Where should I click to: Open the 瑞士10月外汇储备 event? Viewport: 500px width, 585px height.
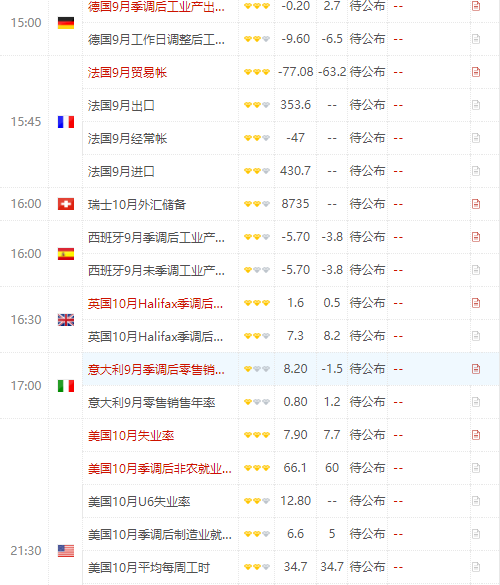click(x=137, y=204)
